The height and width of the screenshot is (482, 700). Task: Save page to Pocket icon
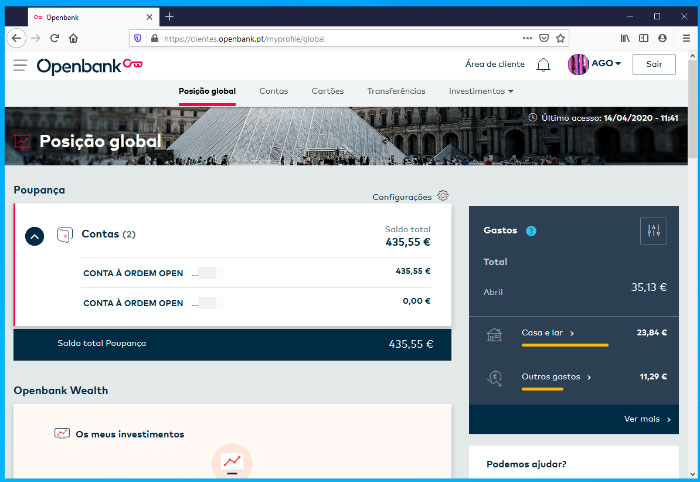pyautogui.click(x=544, y=38)
